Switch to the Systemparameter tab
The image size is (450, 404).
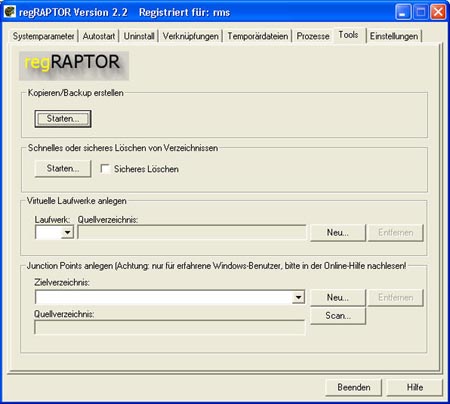[x=43, y=36]
